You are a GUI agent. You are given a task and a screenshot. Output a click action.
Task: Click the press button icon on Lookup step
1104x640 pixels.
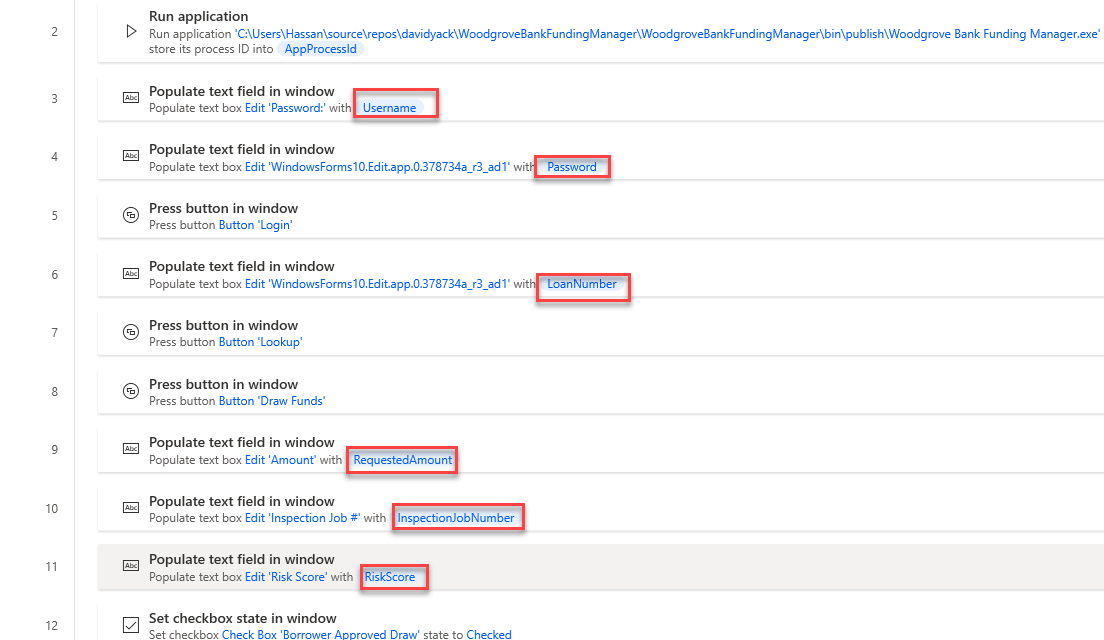pos(131,331)
